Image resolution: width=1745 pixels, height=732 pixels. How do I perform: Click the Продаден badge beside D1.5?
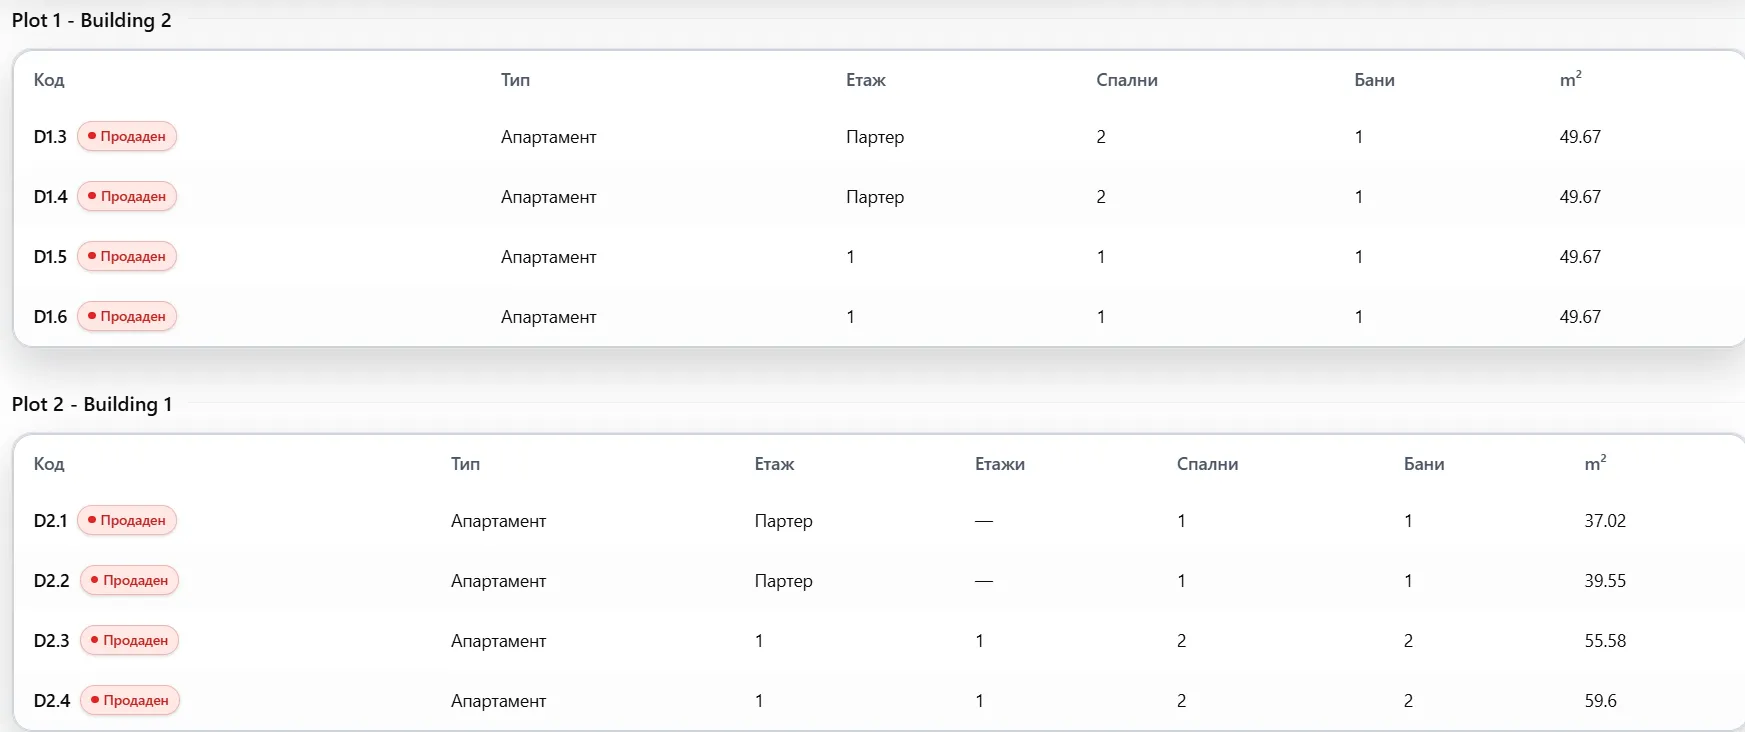127,256
